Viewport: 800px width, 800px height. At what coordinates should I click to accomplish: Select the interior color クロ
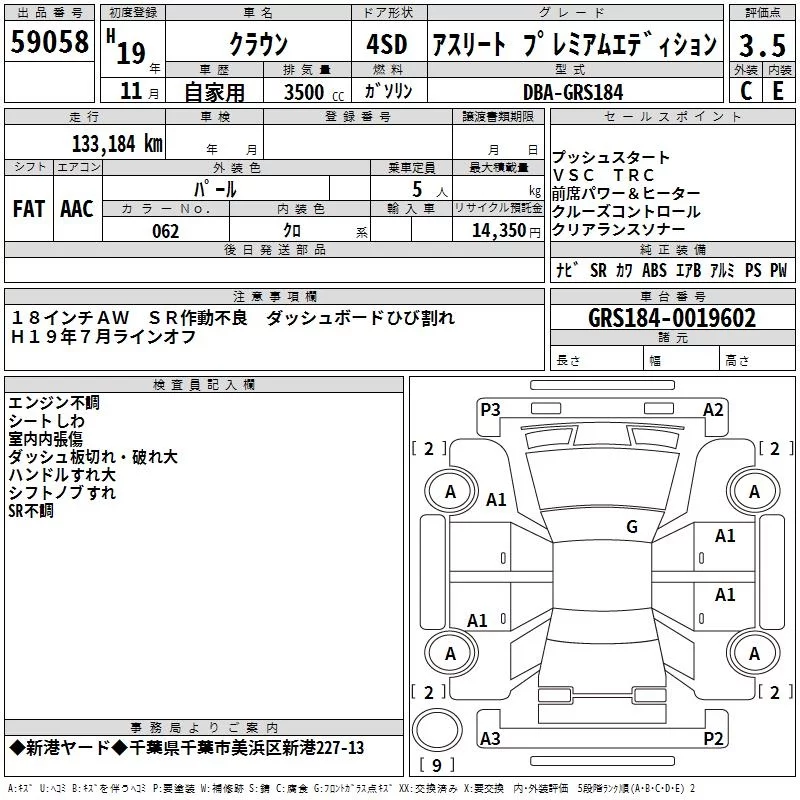[292, 231]
